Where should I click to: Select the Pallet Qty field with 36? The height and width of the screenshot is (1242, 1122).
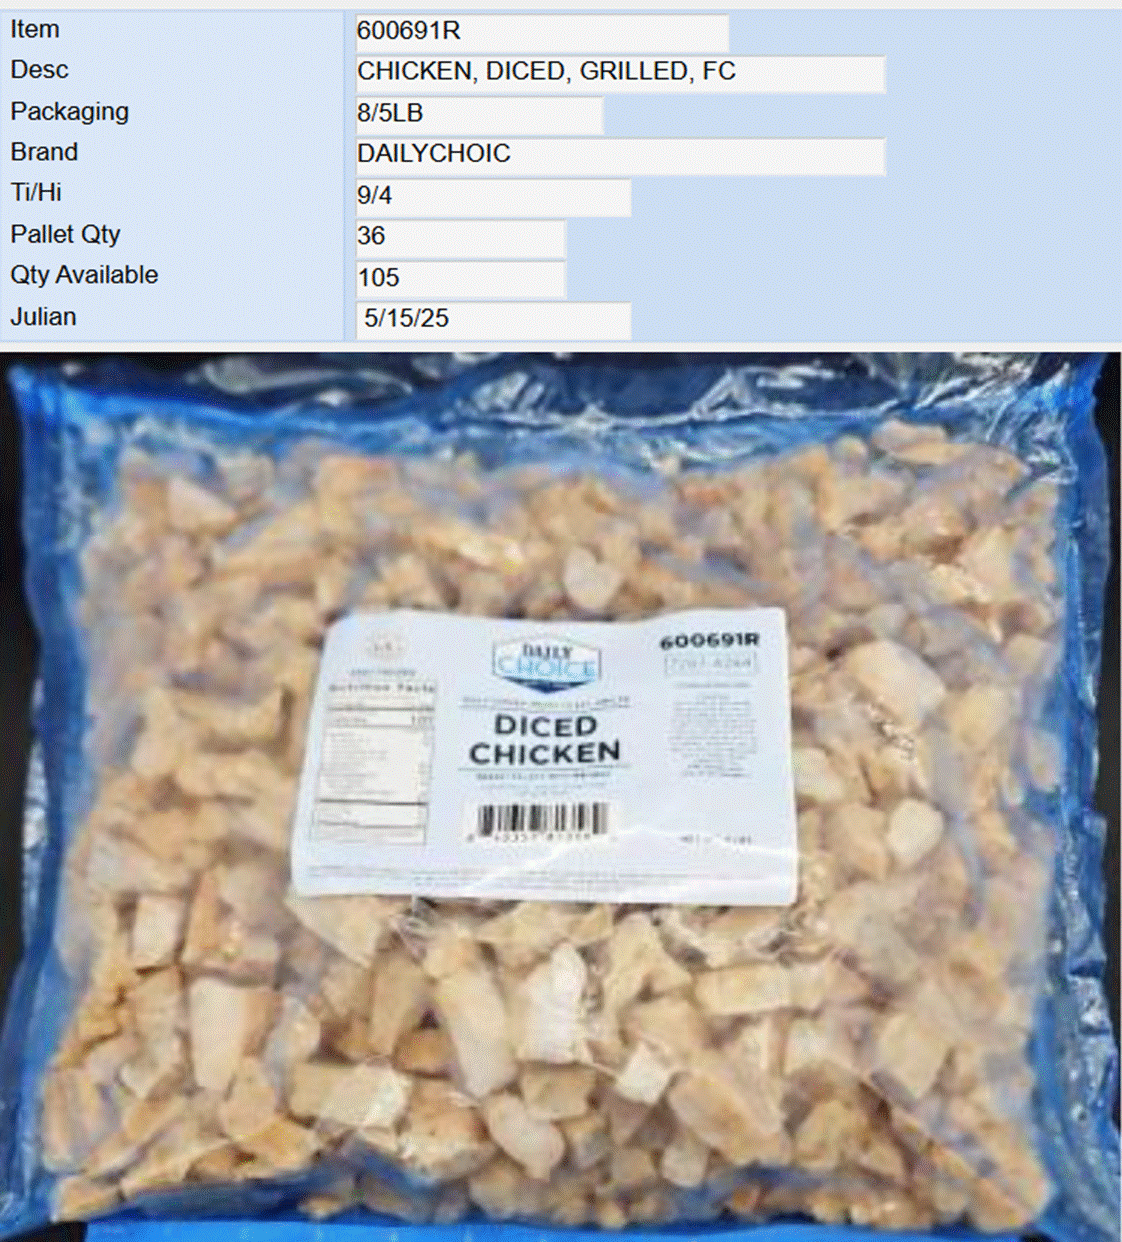(459, 237)
